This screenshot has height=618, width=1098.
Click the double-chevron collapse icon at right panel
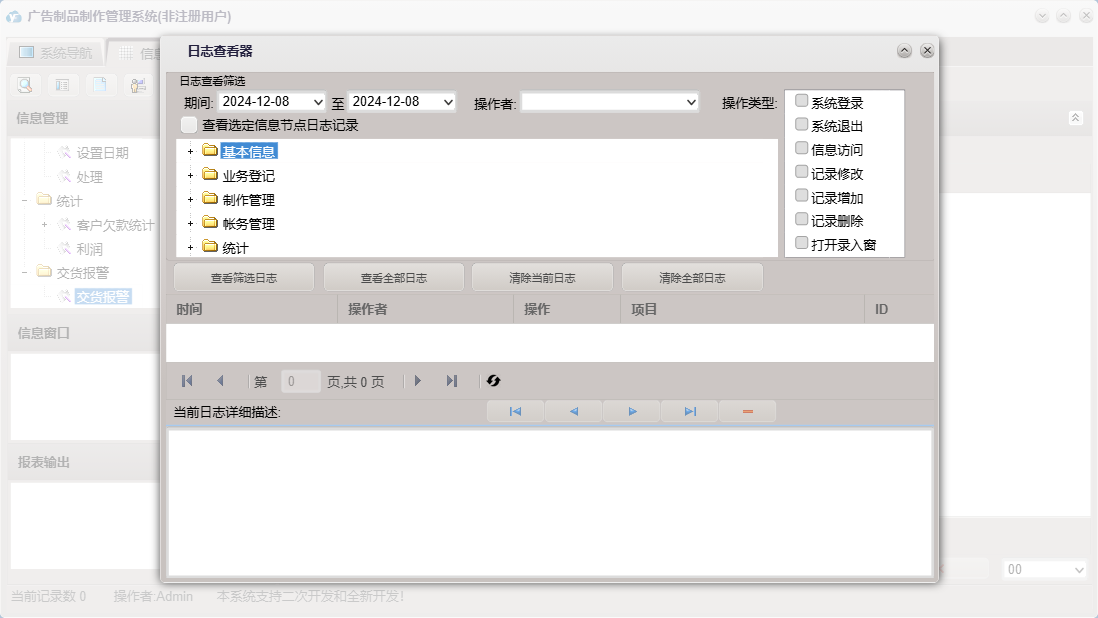pyautogui.click(x=1076, y=118)
